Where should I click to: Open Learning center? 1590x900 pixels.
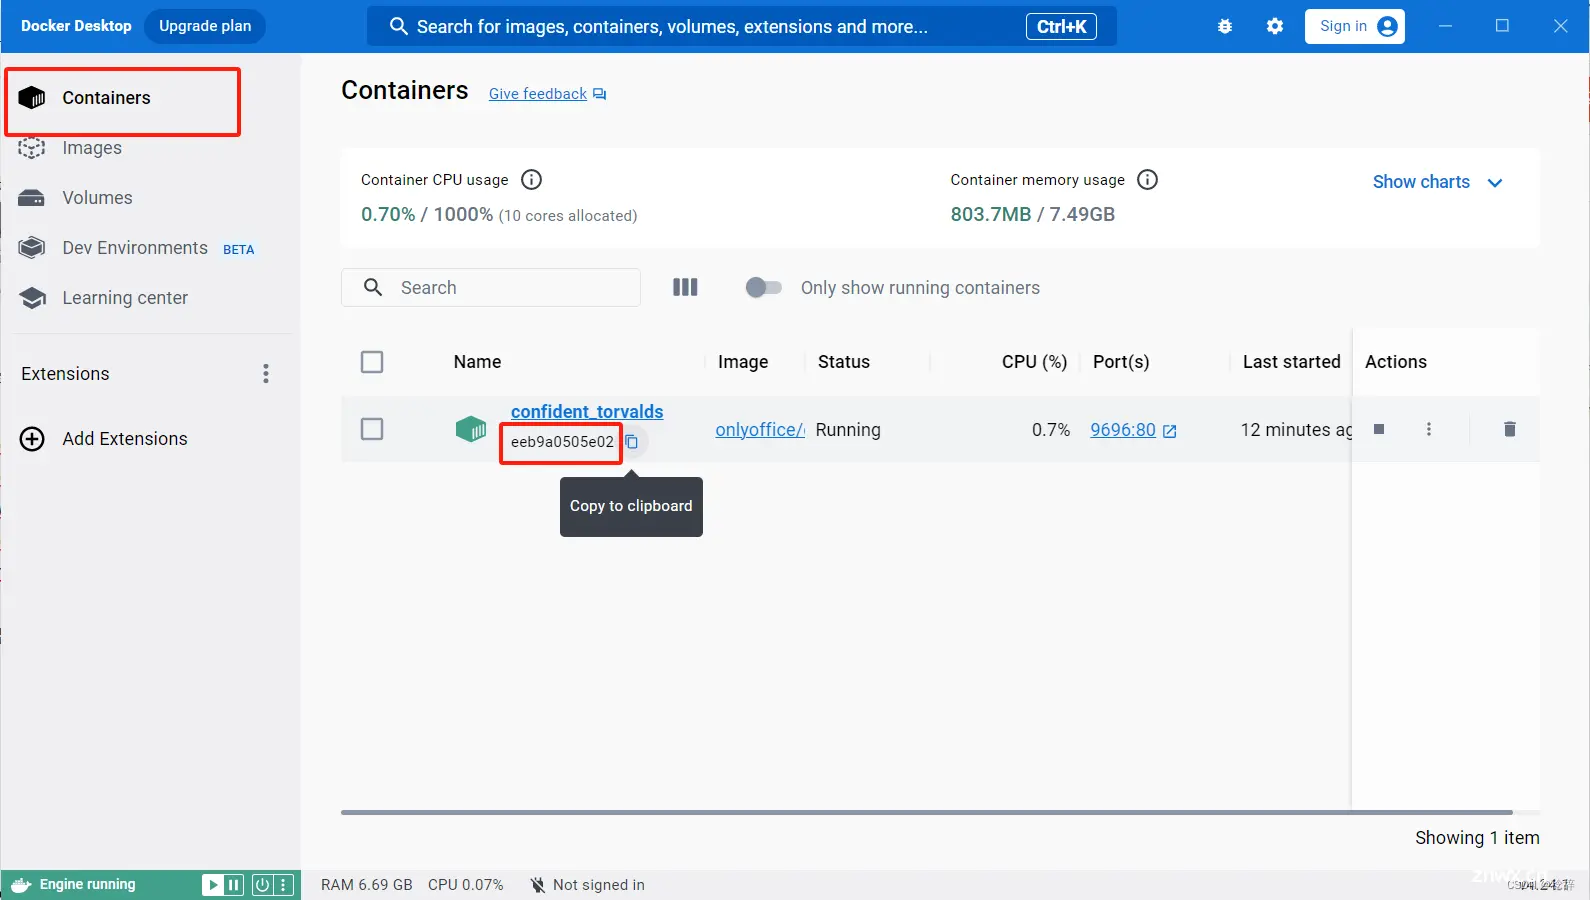click(x=125, y=298)
